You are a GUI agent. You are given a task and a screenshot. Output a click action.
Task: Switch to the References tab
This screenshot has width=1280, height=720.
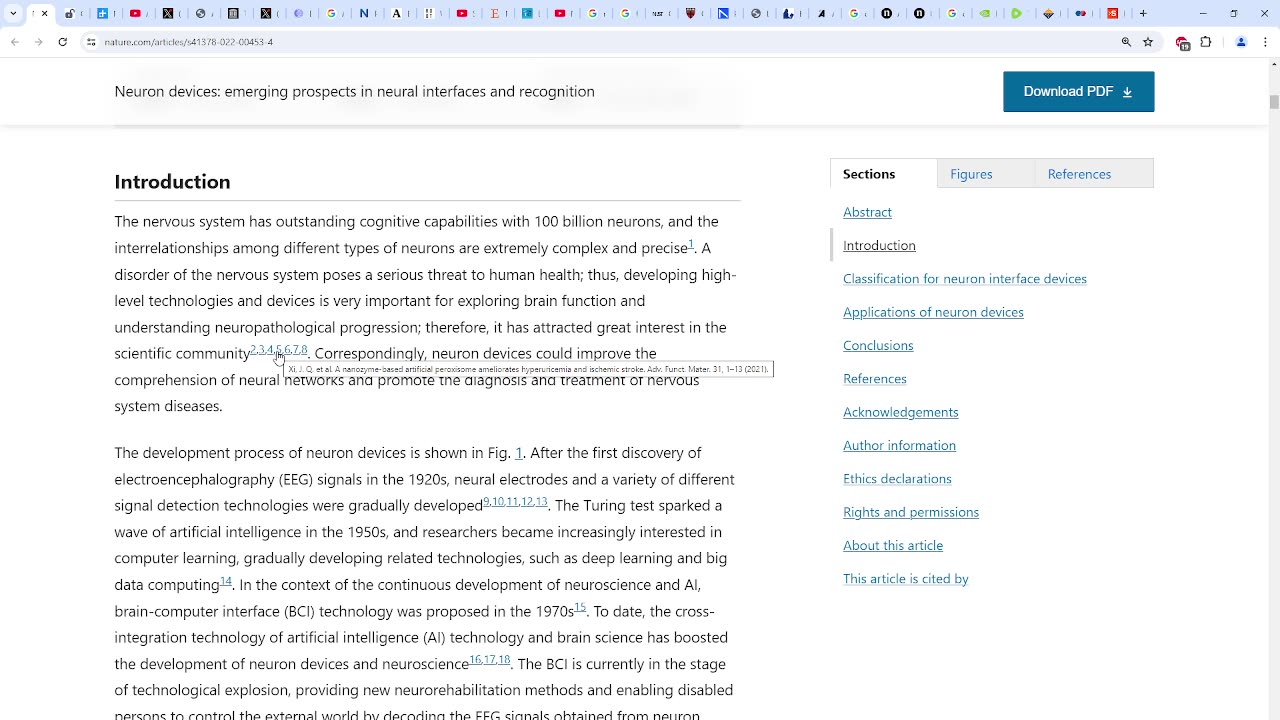tap(1094, 174)
